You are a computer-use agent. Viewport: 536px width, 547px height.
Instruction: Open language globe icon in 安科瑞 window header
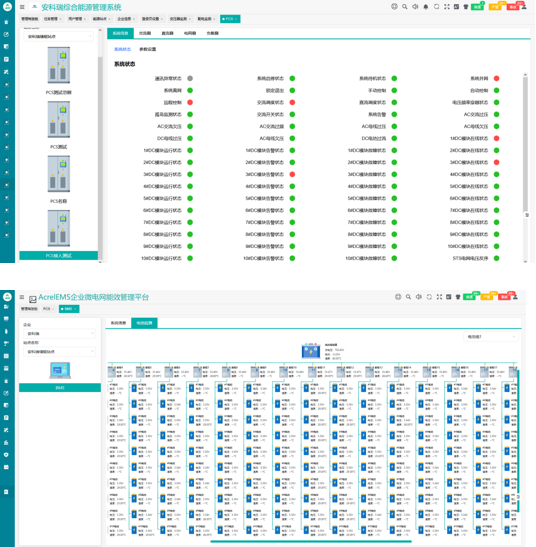[x=394, y=6]
